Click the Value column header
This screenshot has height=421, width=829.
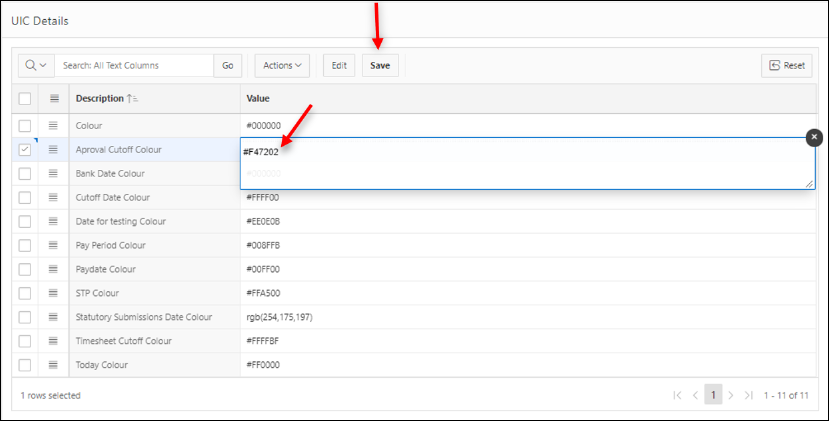click(258, 99)
